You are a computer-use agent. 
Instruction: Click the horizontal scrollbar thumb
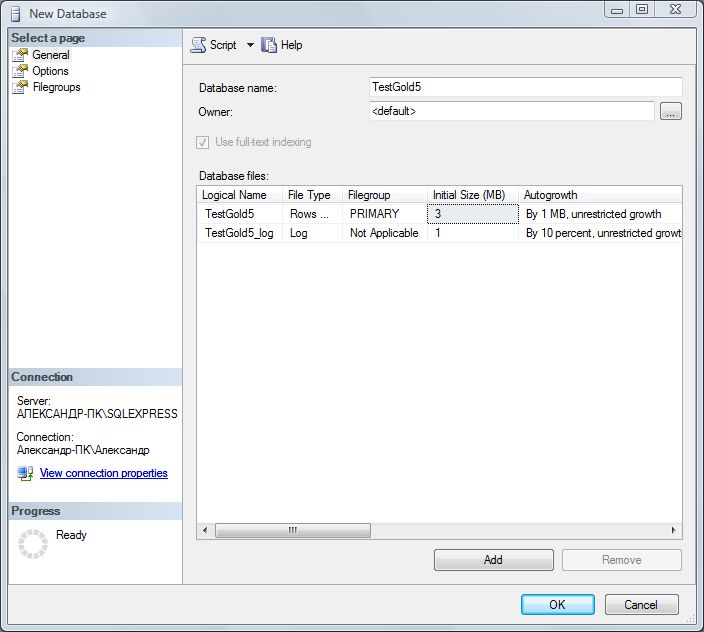click(292, 530)
